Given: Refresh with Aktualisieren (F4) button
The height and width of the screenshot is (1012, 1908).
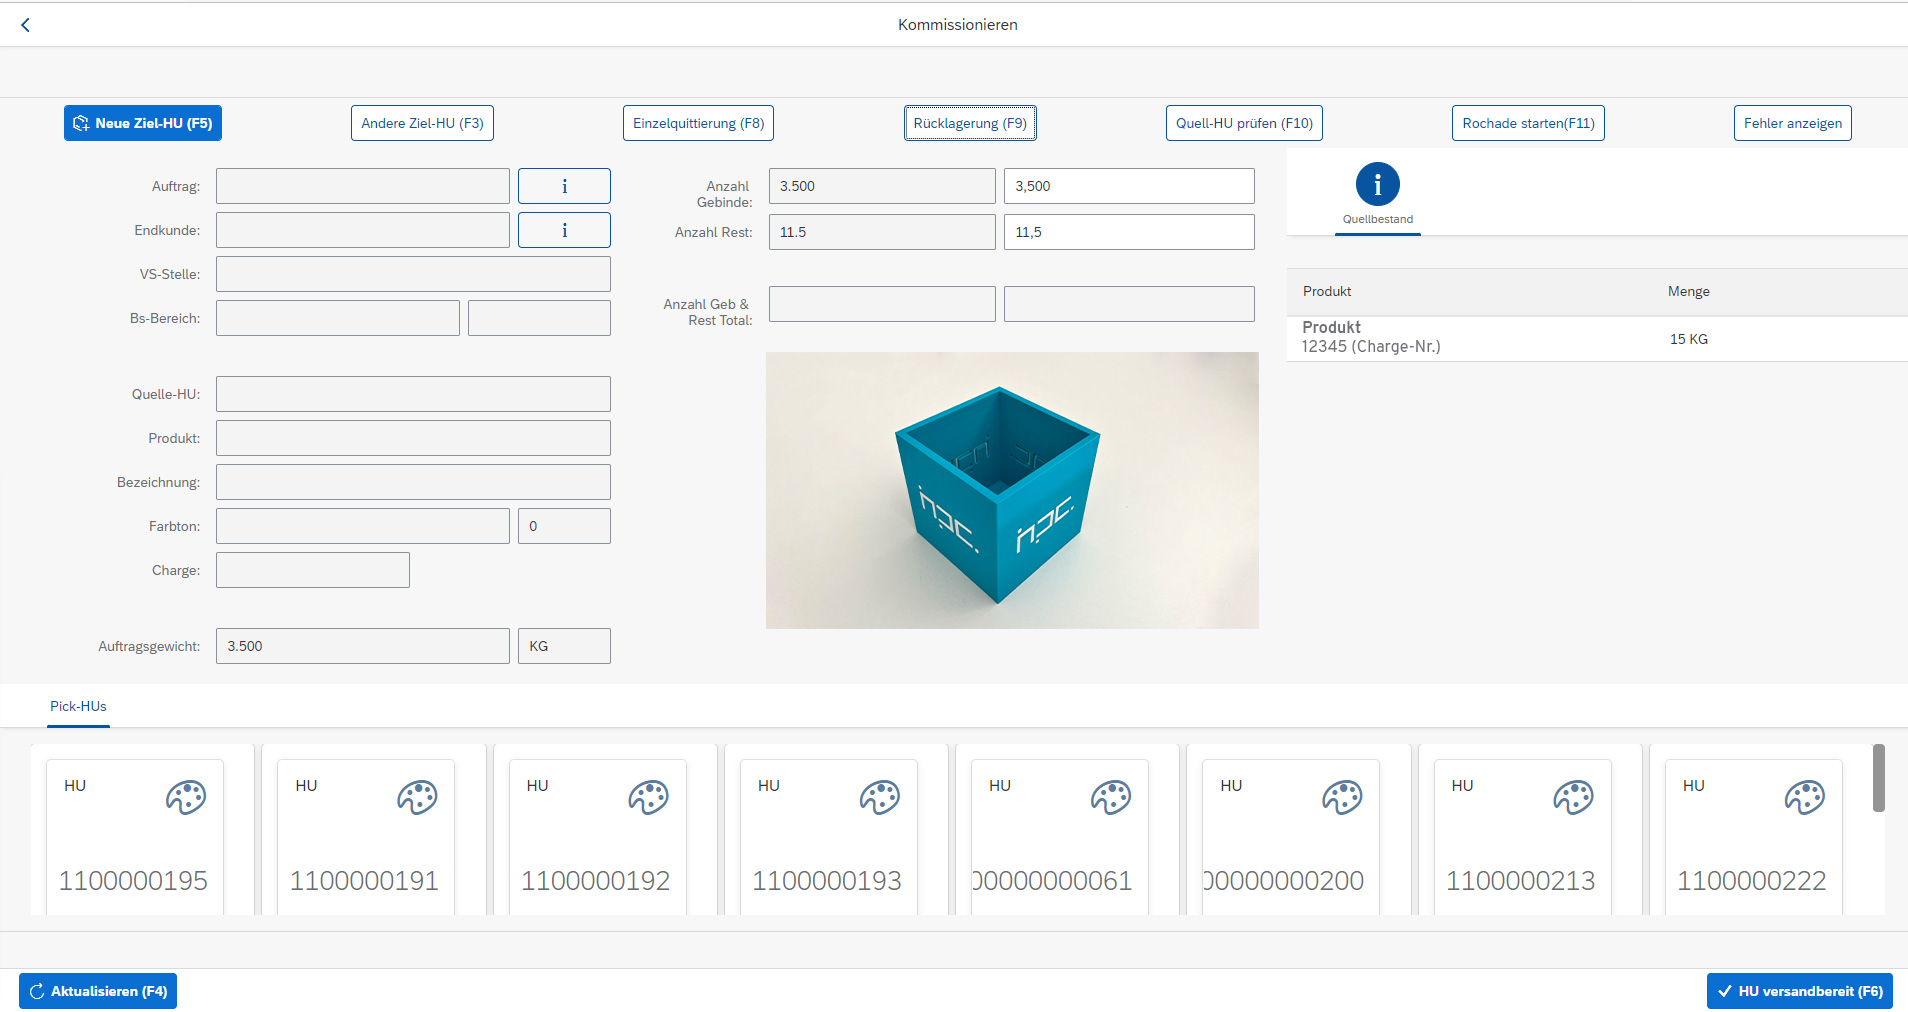Looking at the screenshot, I should coord(98,991).
